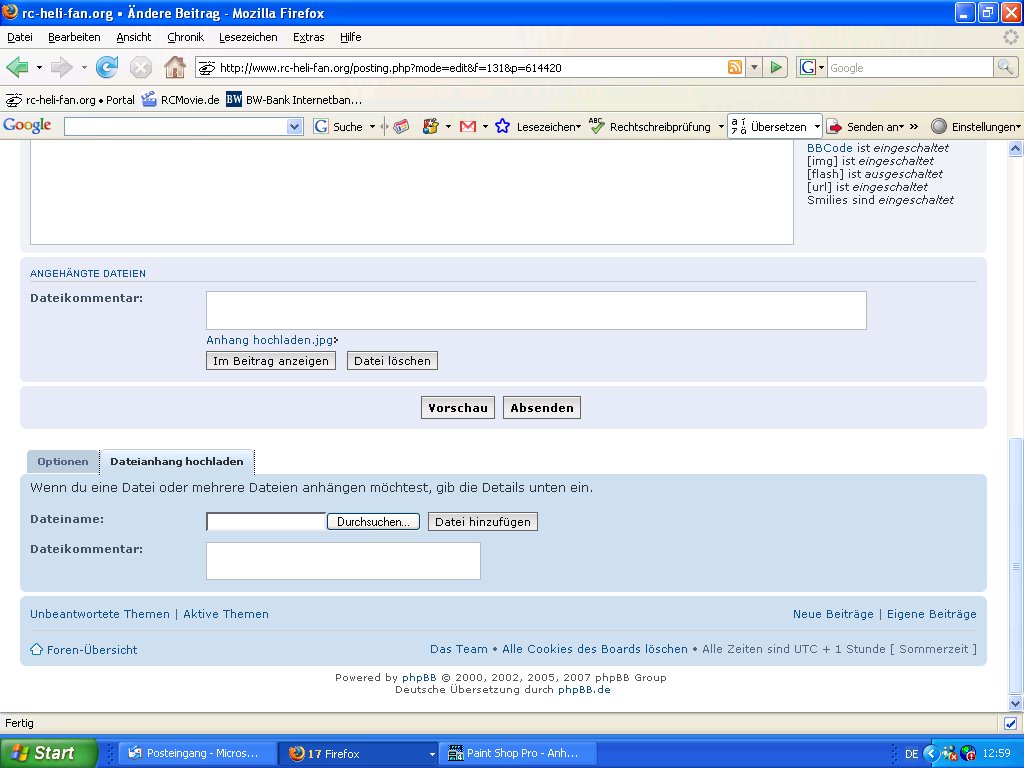Open the RCMovie.de bookmark

pyautogui.click(x=181, y=100)
